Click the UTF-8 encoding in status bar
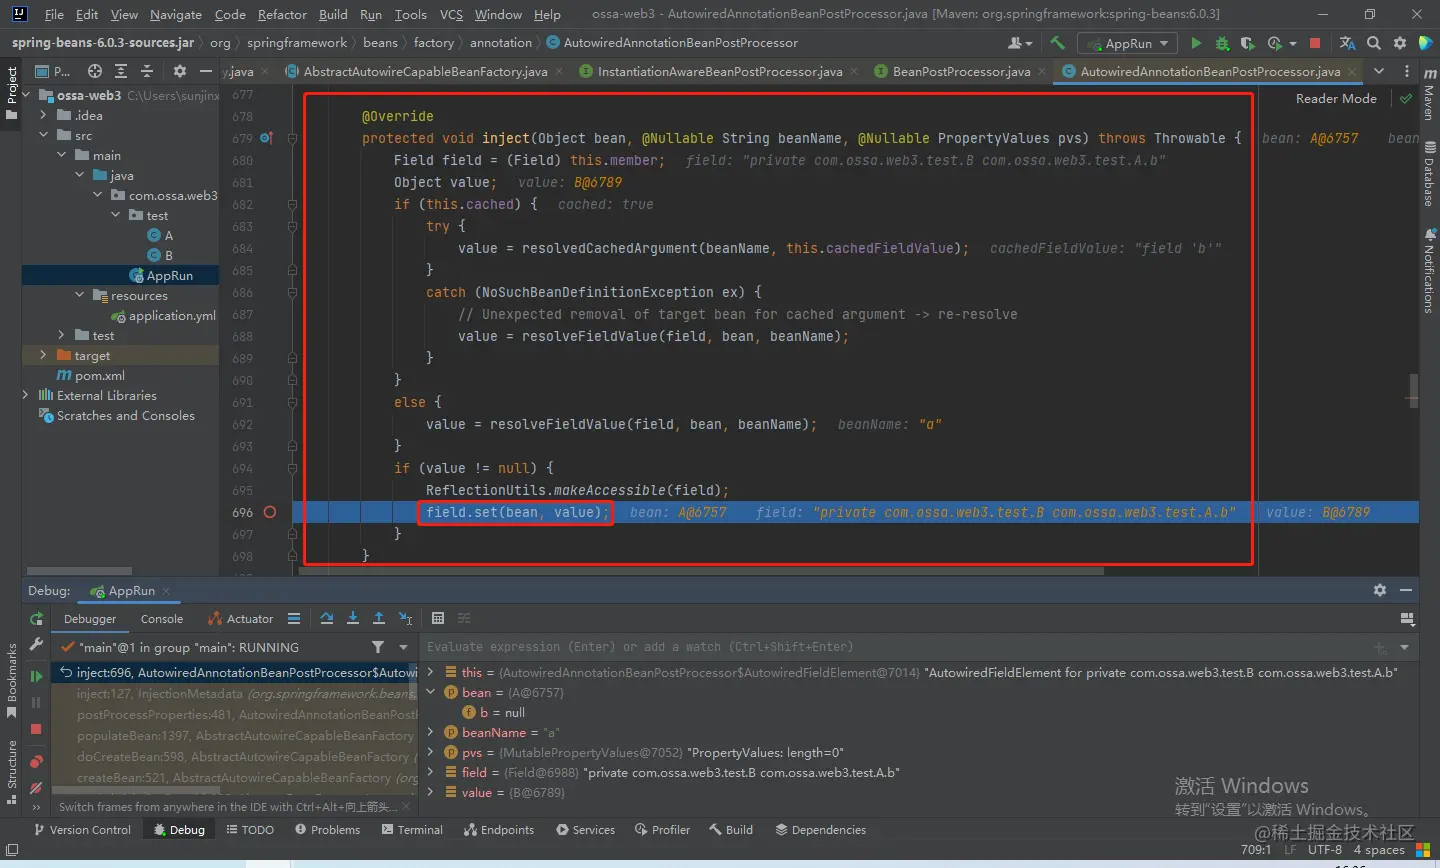The width and height of the screenshot is (1440, 868). [1324, 849]
